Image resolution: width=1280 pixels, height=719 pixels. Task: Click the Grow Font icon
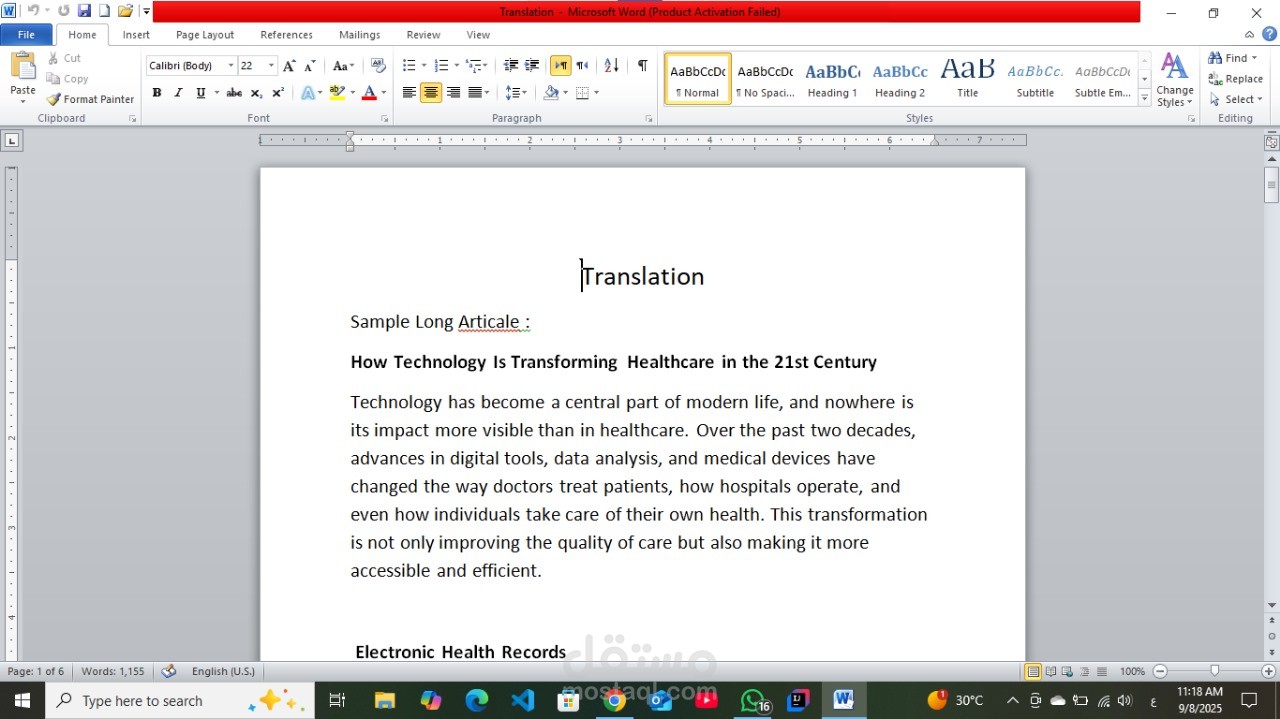point(289,65)
